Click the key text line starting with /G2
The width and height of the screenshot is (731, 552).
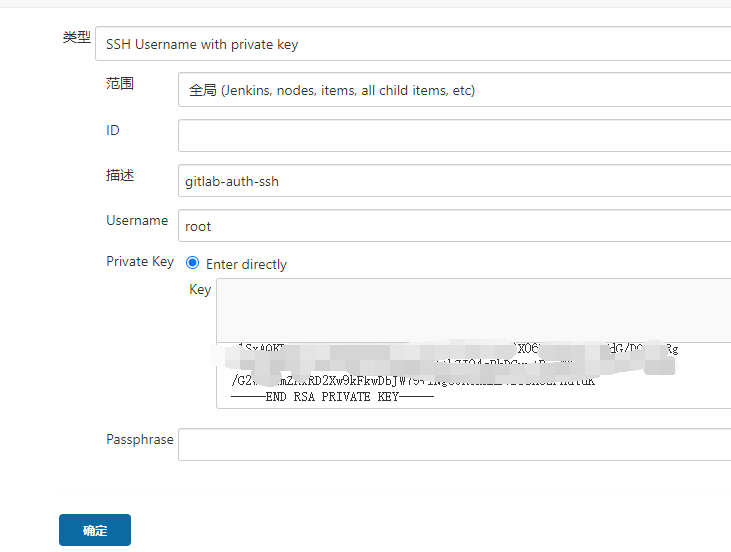[x=412, y=381]
